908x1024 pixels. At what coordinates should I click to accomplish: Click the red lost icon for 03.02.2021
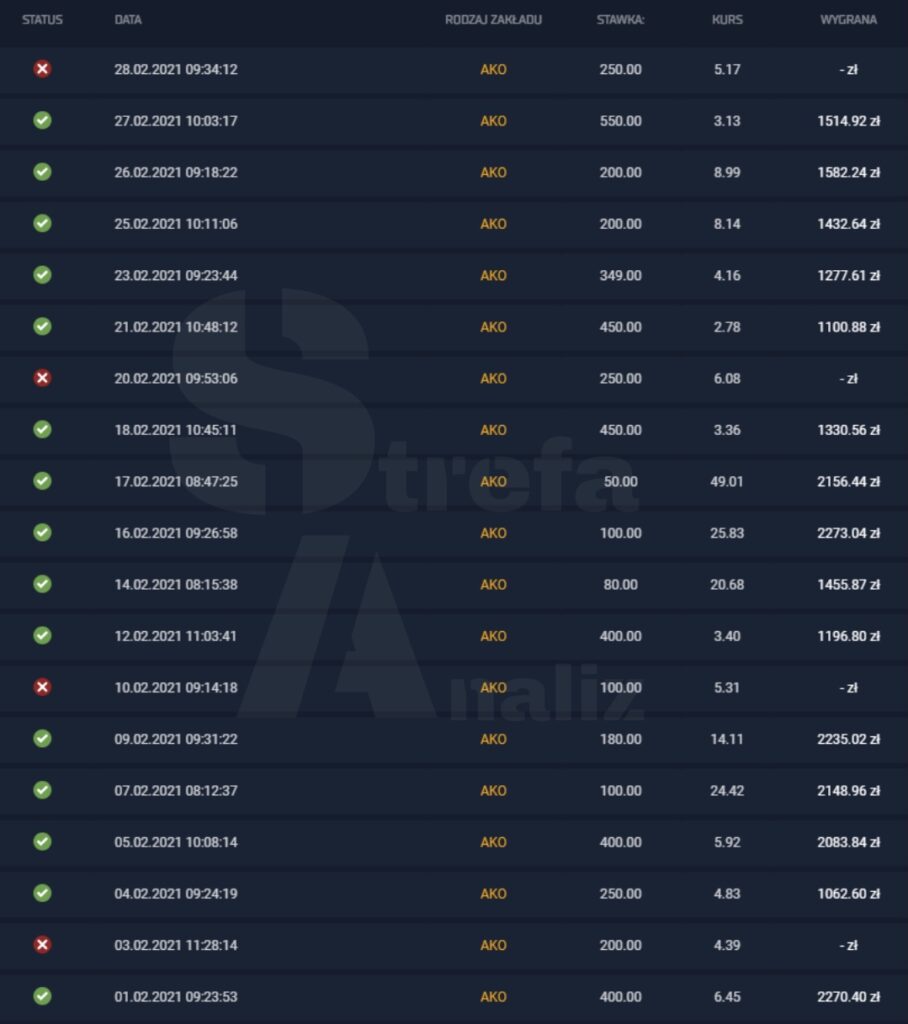(42, 945)
